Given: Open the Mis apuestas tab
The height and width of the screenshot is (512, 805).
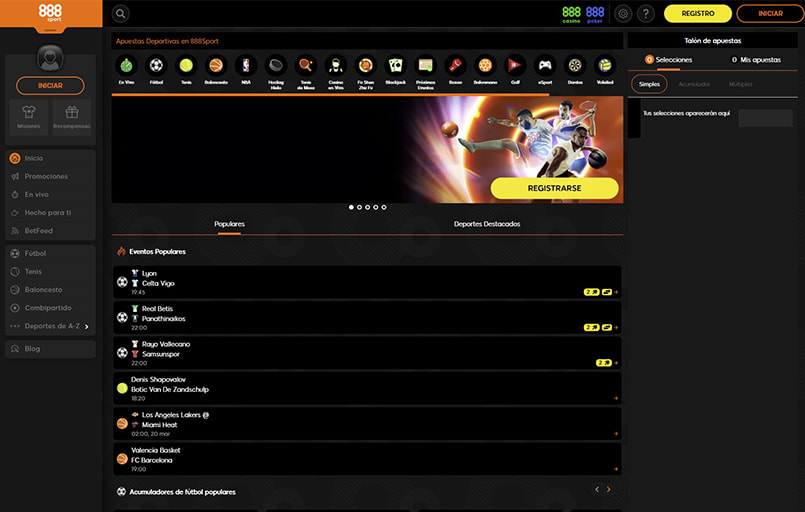Looking at the screenshot, I should coord(755,60).
